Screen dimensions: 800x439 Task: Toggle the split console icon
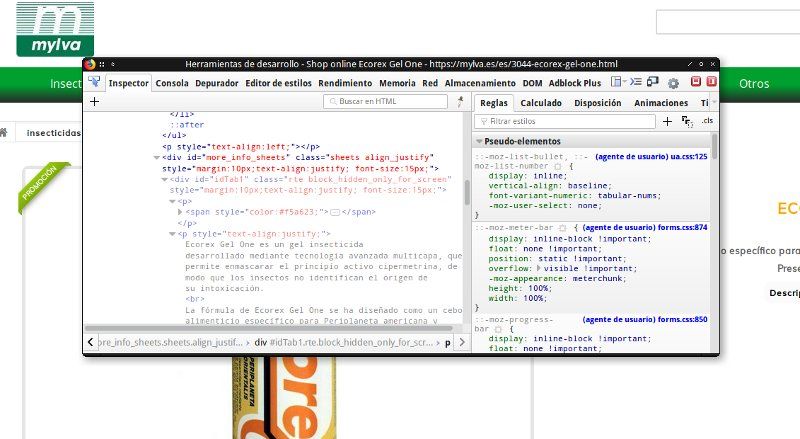[x=636, y=82]
